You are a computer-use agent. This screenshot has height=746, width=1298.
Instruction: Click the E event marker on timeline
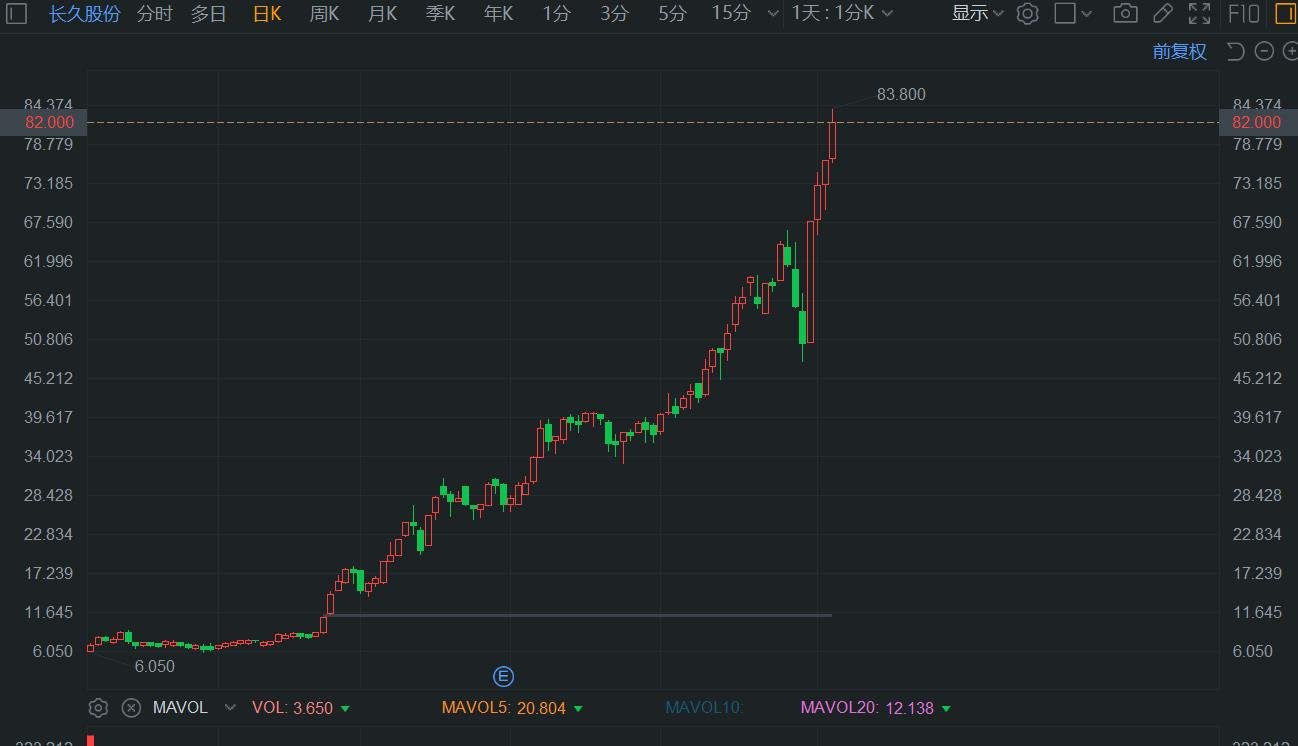504,677
